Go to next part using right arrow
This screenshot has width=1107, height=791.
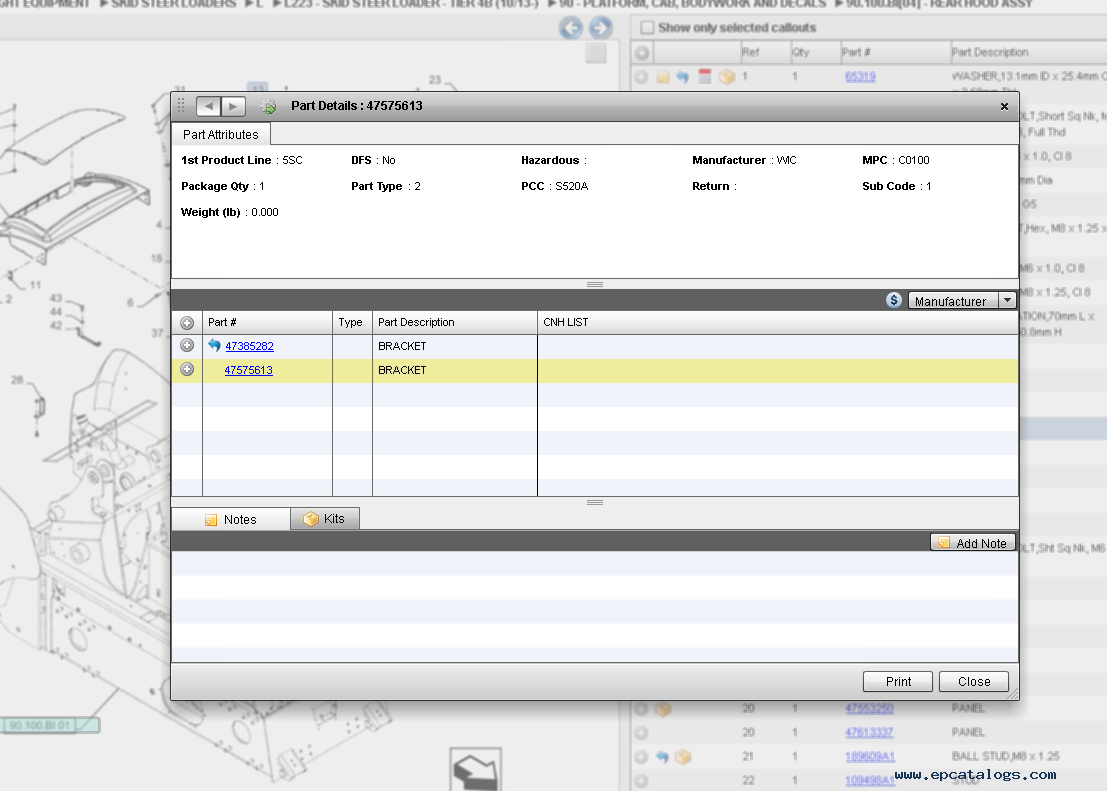232,106
